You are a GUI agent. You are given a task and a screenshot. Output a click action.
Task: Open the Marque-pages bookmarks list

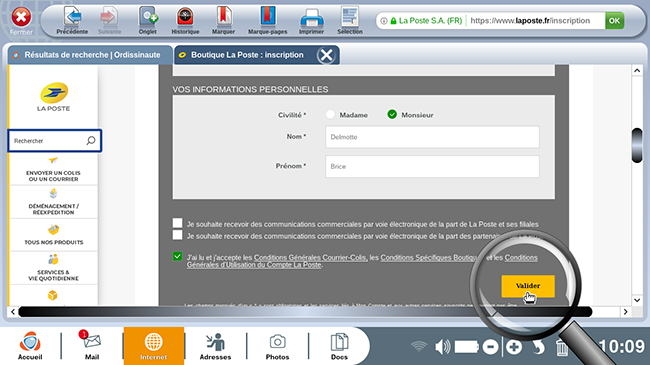(x=267, y=21)
